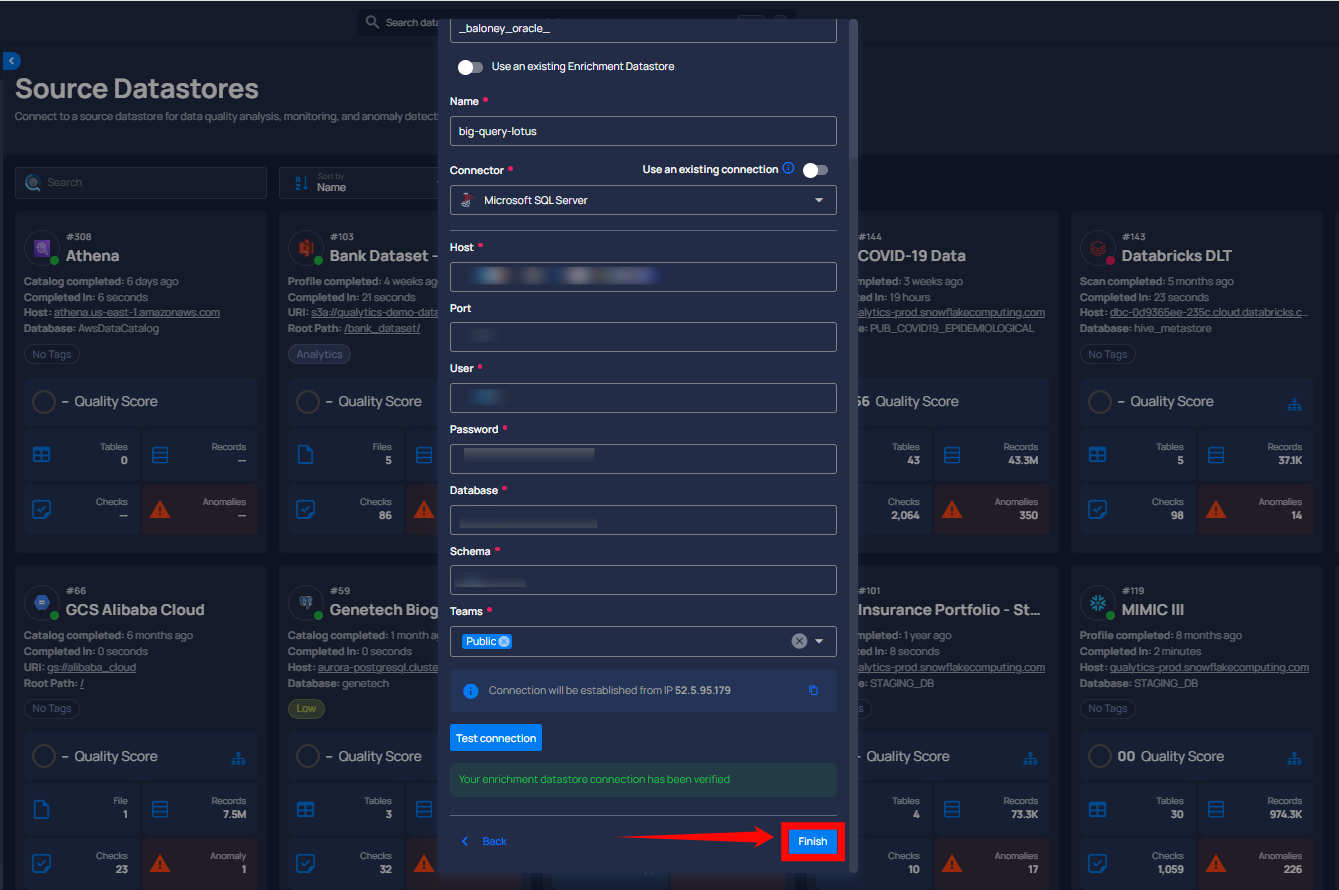
Task: Click the GCS Alibaba Cloud datastore icon
Action: tap(42, 602)
